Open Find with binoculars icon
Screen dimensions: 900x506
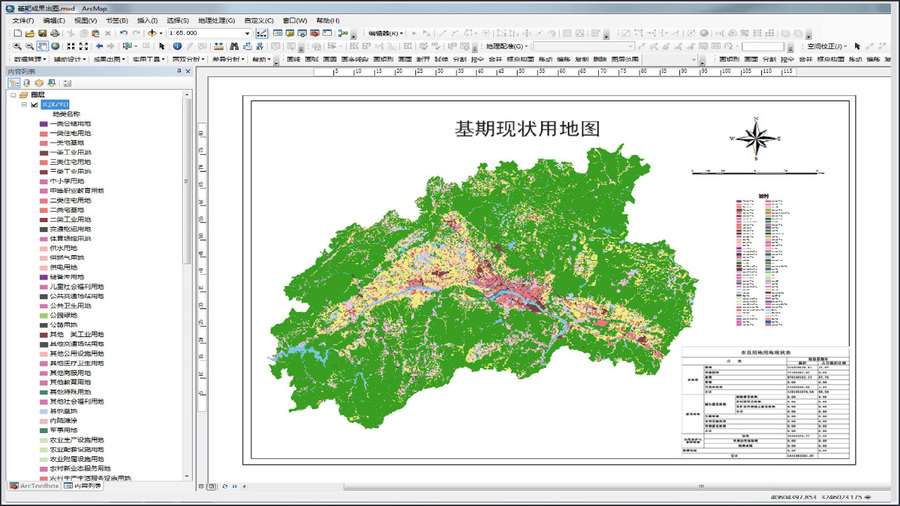tap(234, 46)
